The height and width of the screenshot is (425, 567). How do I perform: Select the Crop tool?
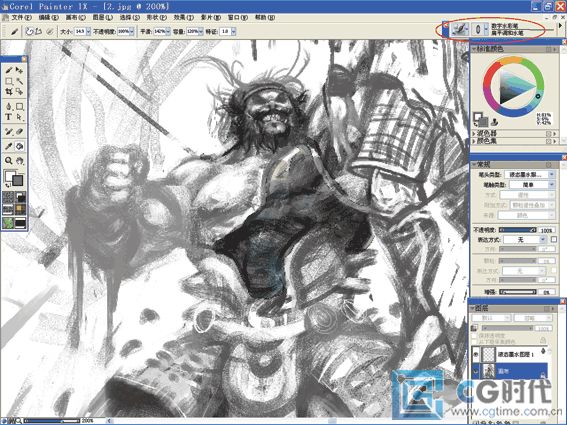click(9, 92)
